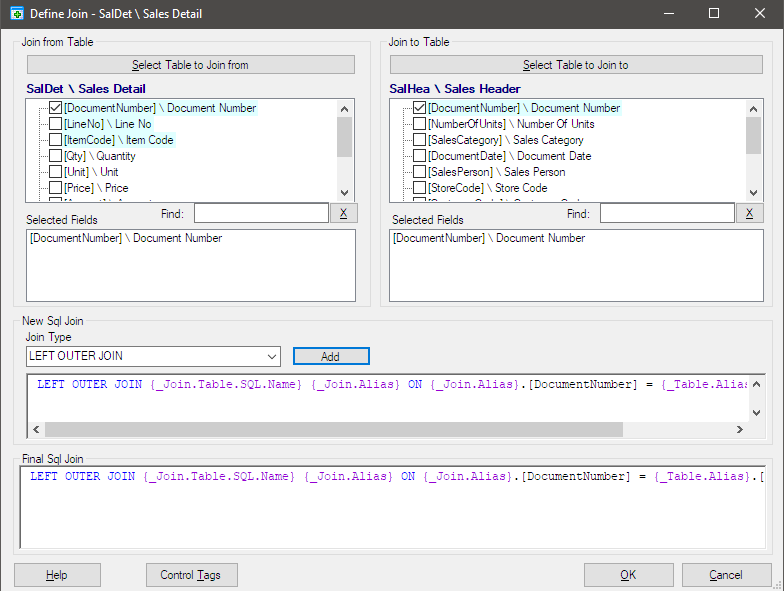The image size is (784, 591).
Task: Confirm the join with OK
Action: (x=628, y=575)
